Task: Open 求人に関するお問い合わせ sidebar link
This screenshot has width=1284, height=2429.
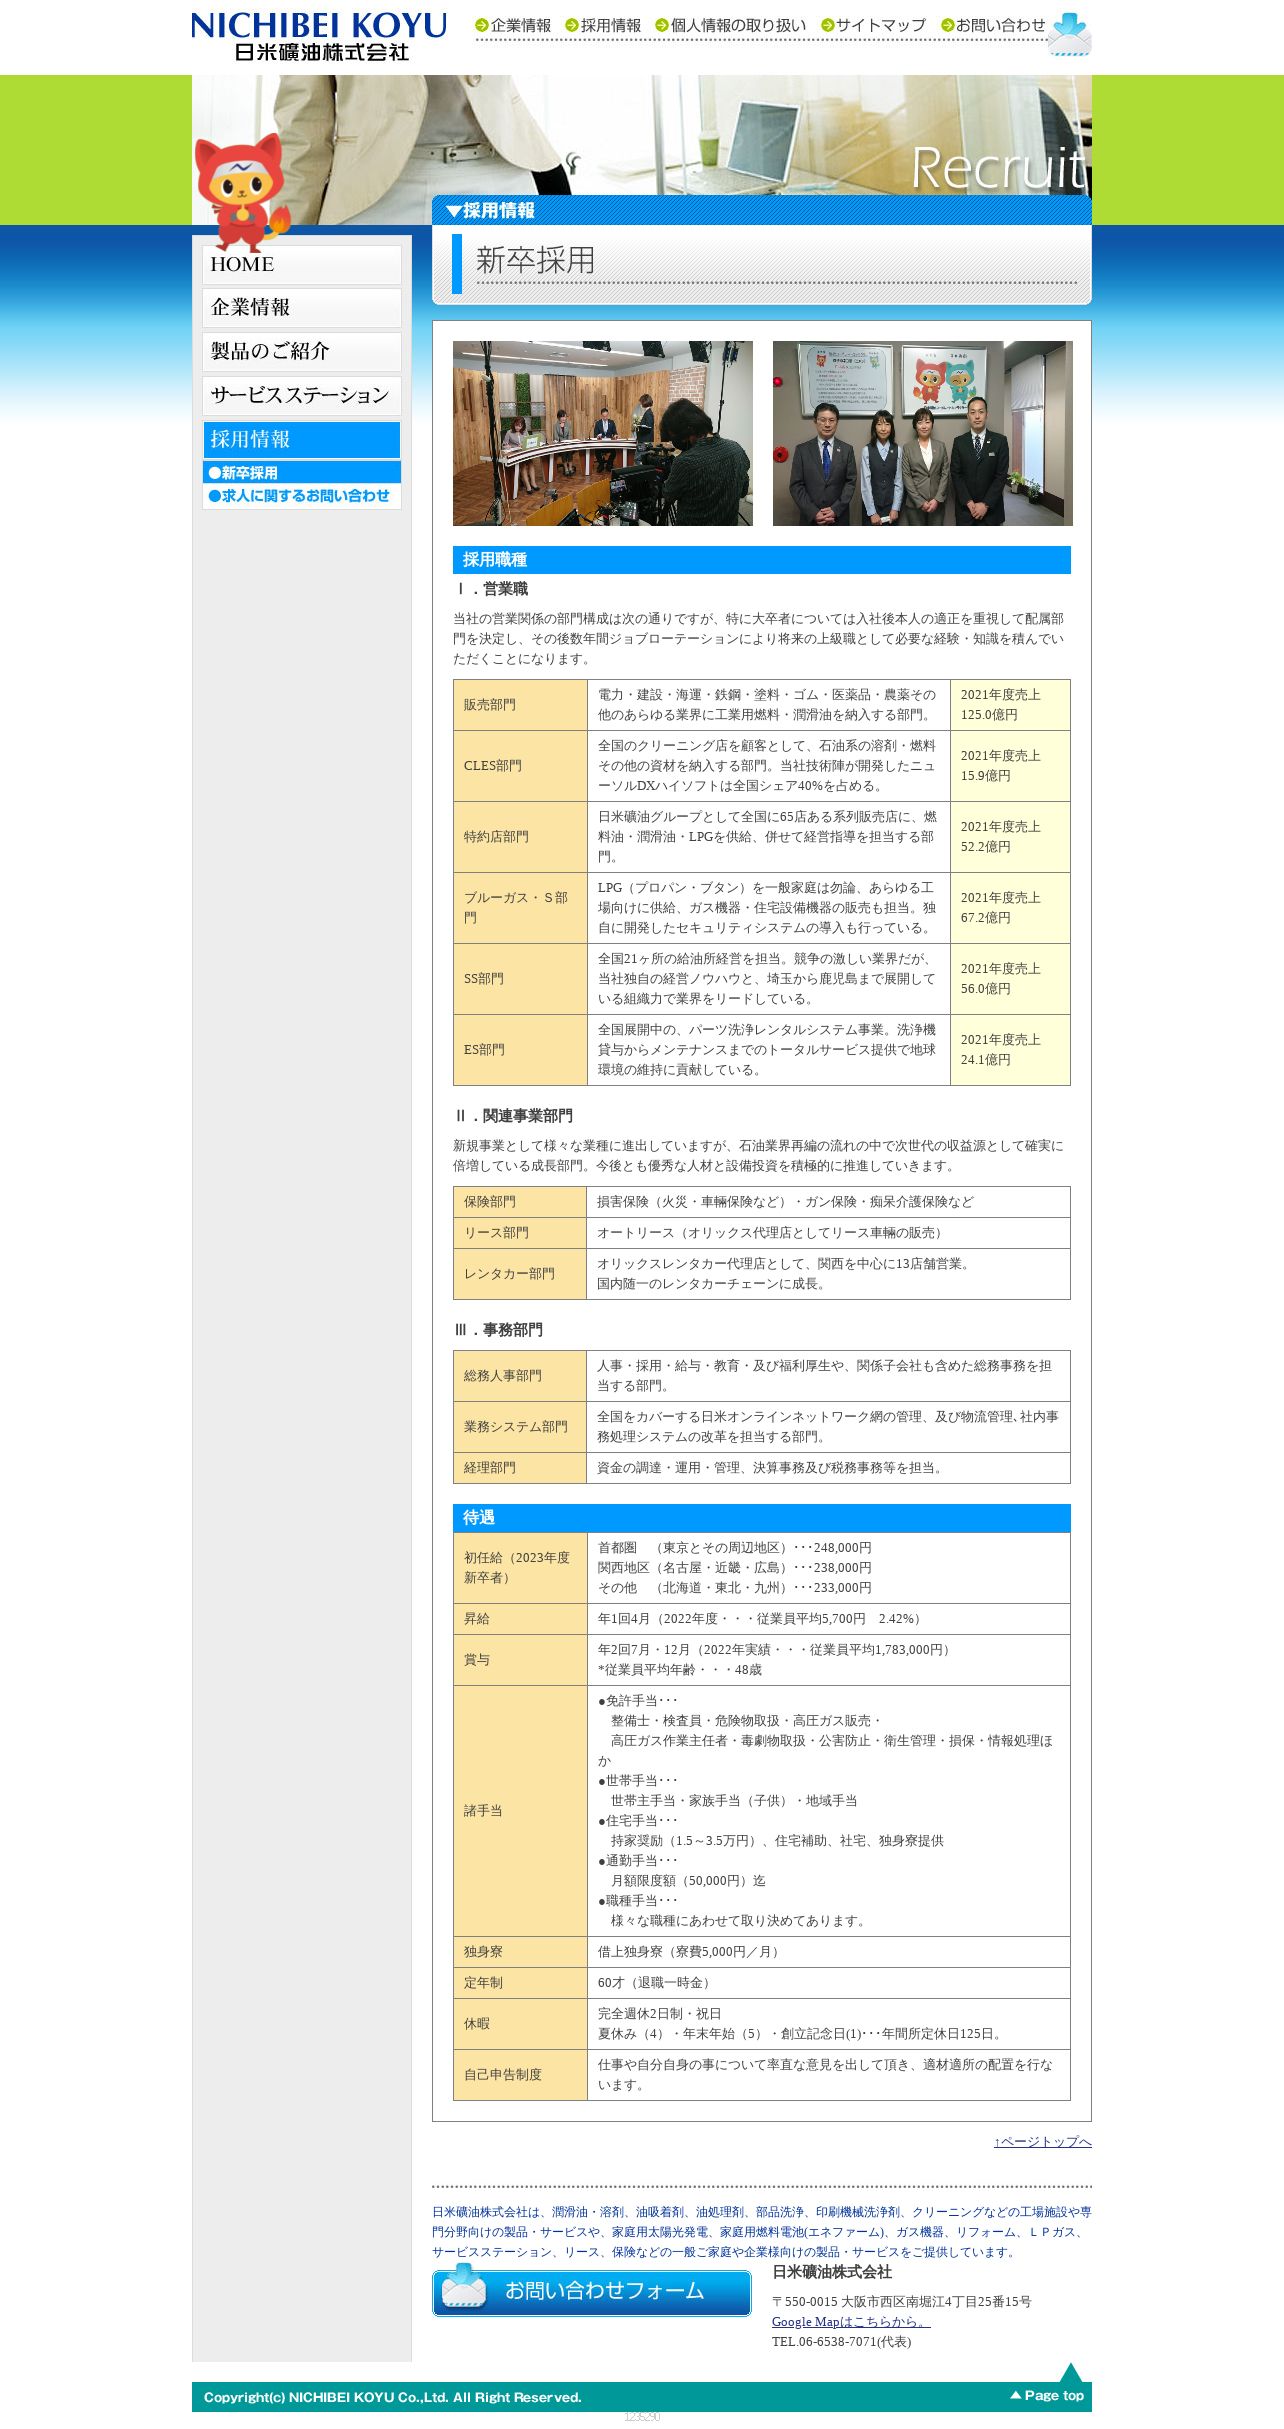Action: (x=302, y=496)
